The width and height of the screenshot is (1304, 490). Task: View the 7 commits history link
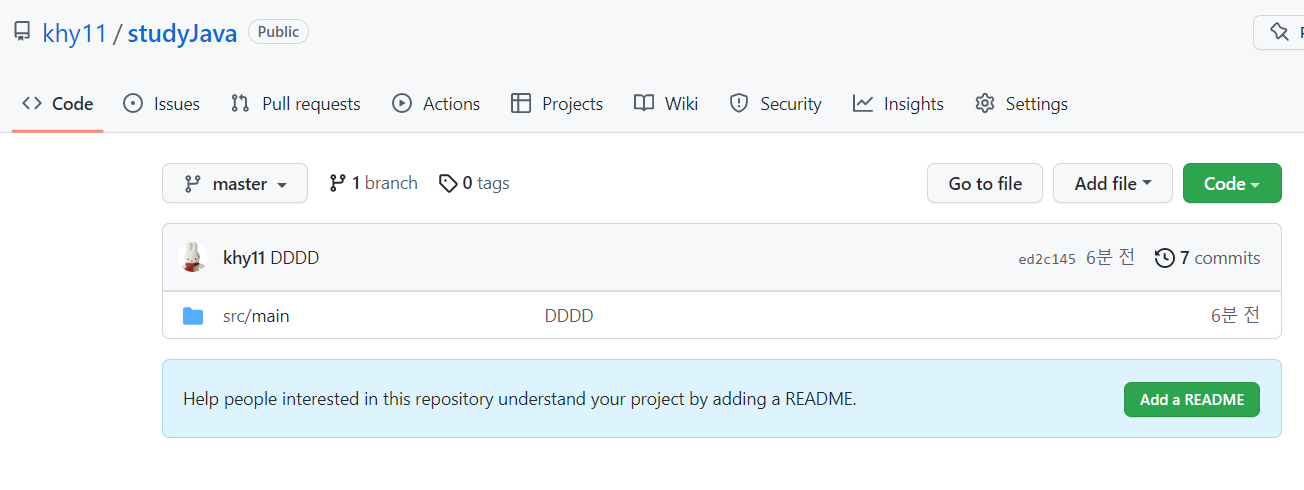[1208, 258]
